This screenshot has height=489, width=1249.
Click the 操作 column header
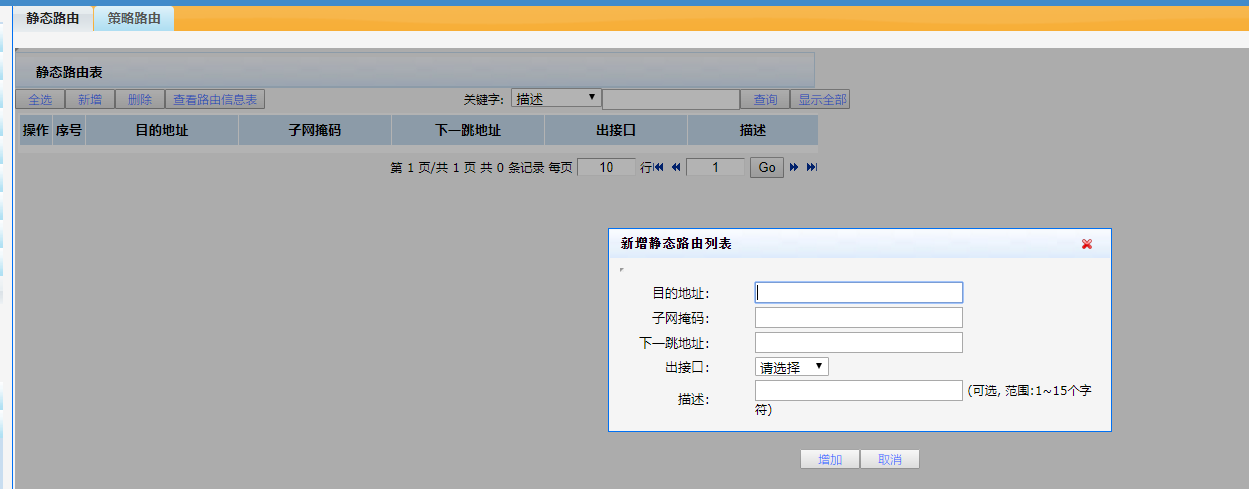[x=36, y=130]
